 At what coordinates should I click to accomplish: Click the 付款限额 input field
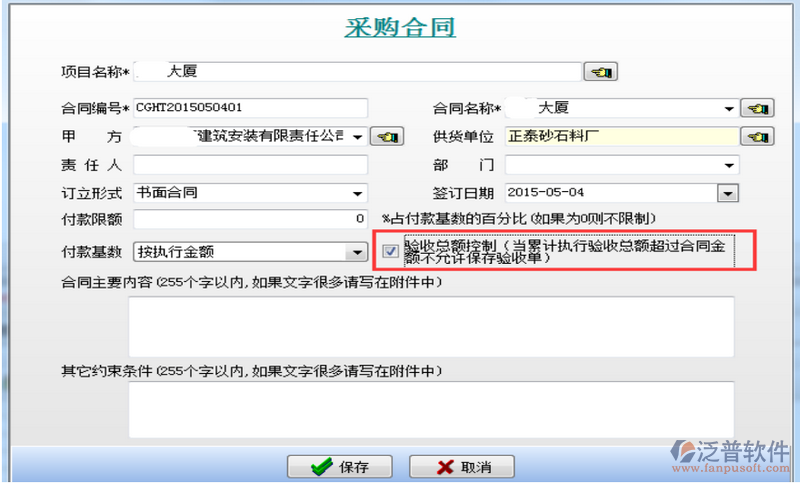(x=251, y=219)
